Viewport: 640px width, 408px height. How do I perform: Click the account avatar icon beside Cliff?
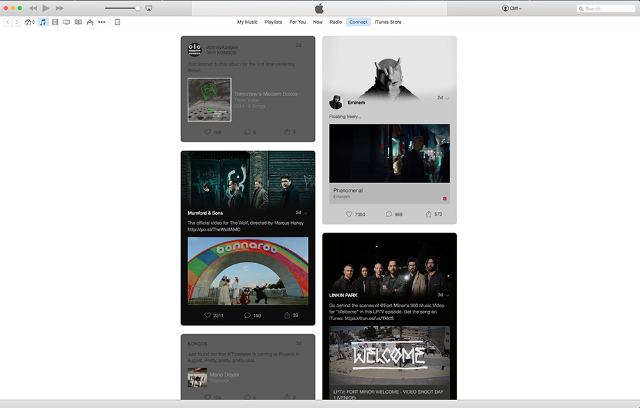click(505, 8)
